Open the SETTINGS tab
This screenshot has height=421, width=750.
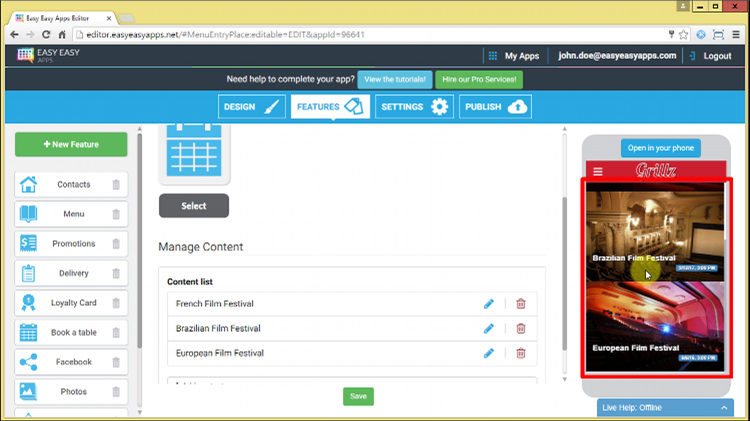(x=414, y=107)
